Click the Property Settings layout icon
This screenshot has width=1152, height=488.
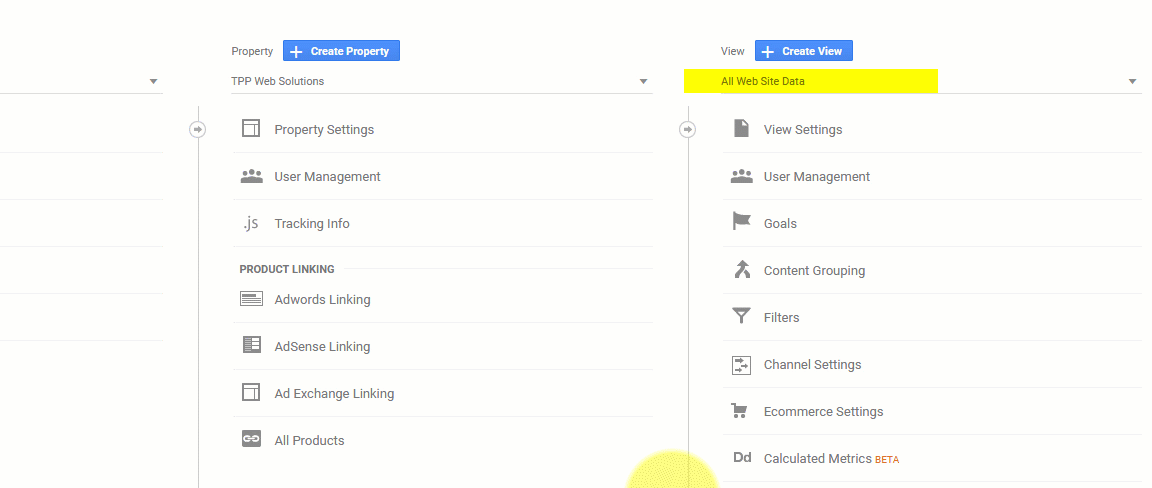[251, 129]
